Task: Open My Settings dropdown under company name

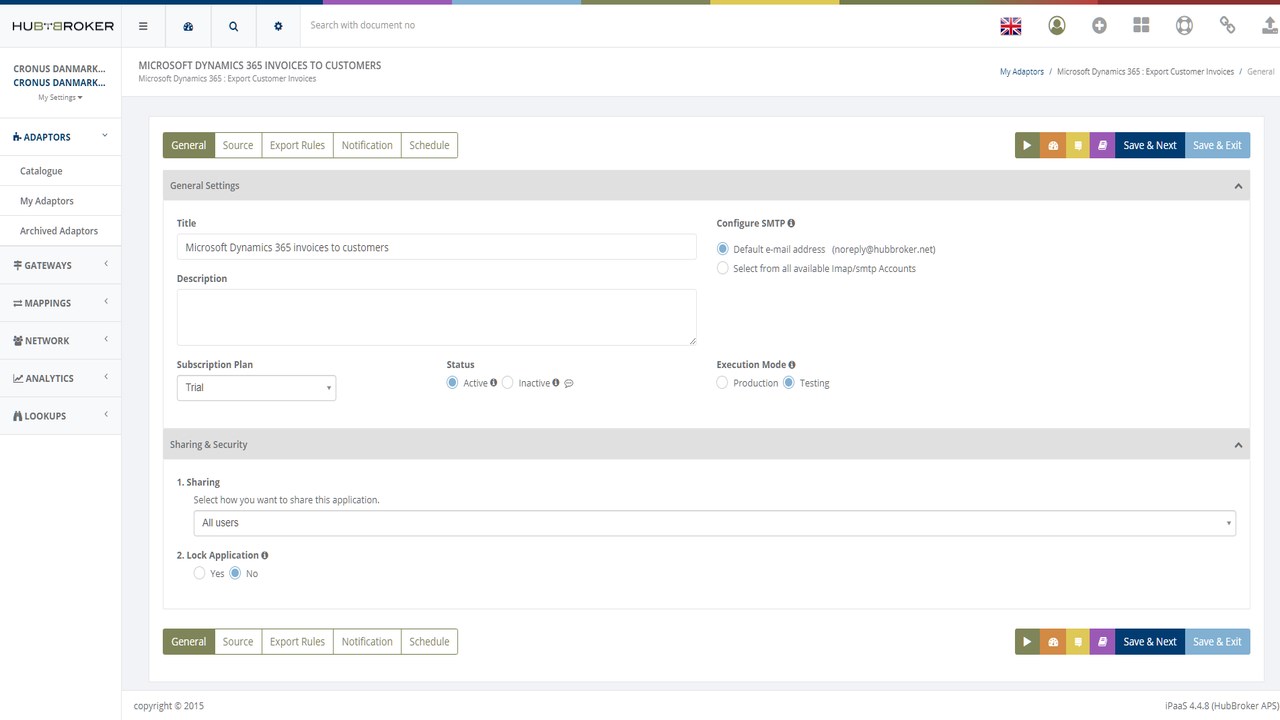Action: 60,98
